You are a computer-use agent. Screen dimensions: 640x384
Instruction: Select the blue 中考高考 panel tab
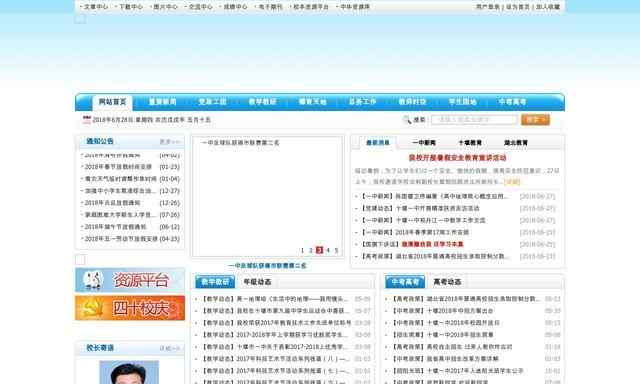pos(405,282)
